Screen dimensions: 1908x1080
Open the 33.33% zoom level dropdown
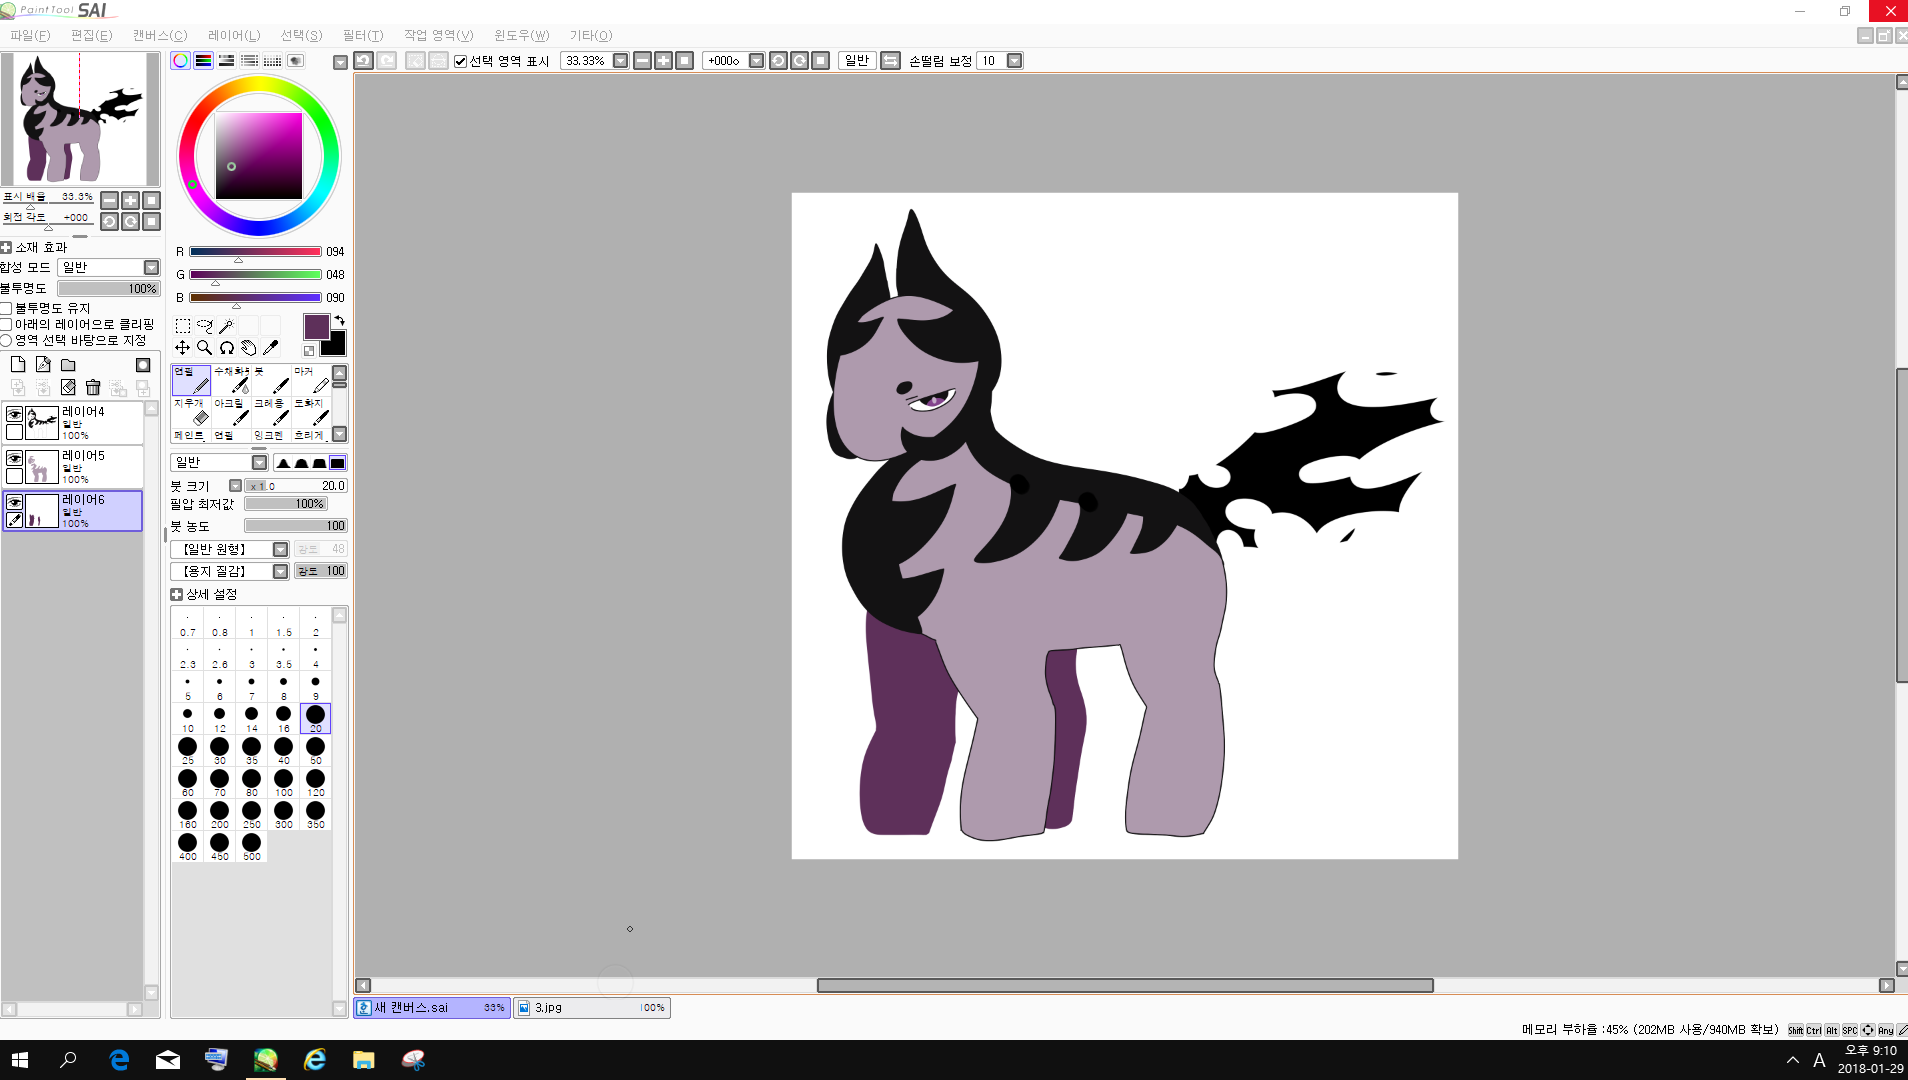tap(620, 61)
